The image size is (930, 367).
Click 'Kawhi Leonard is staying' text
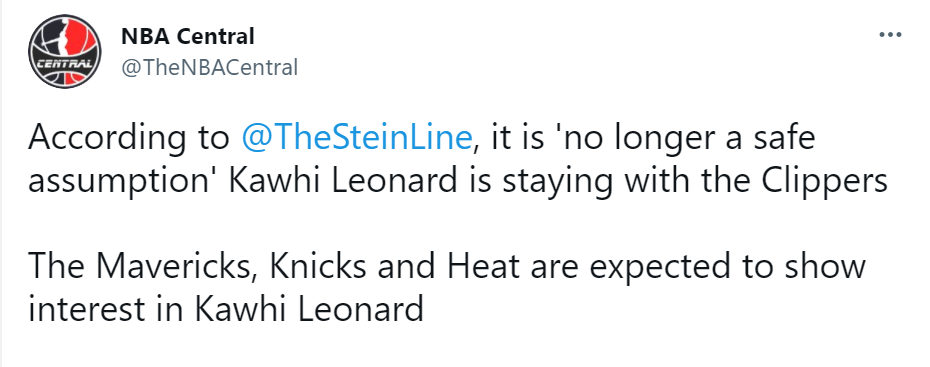[420, 183]
